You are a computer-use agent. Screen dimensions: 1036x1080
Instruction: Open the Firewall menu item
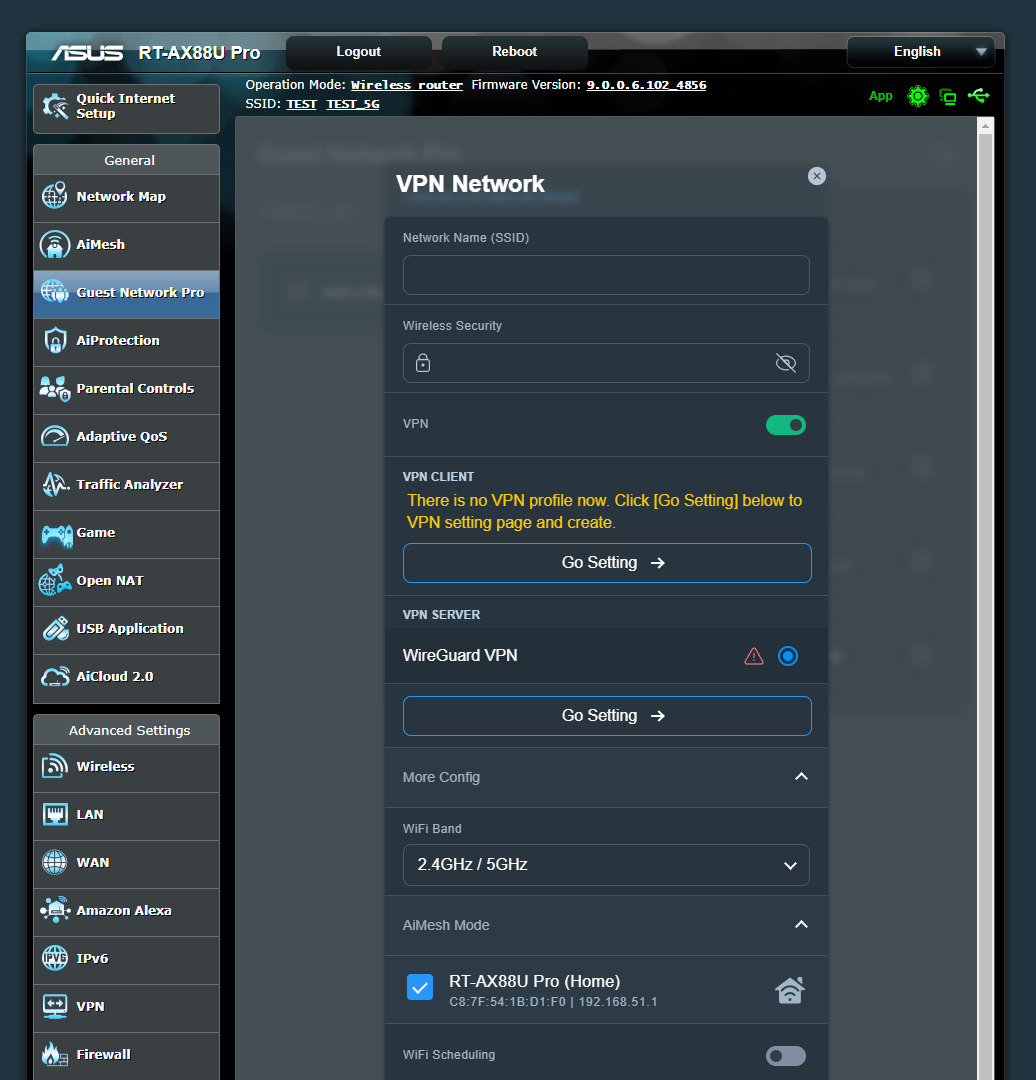coord(127,1056)
